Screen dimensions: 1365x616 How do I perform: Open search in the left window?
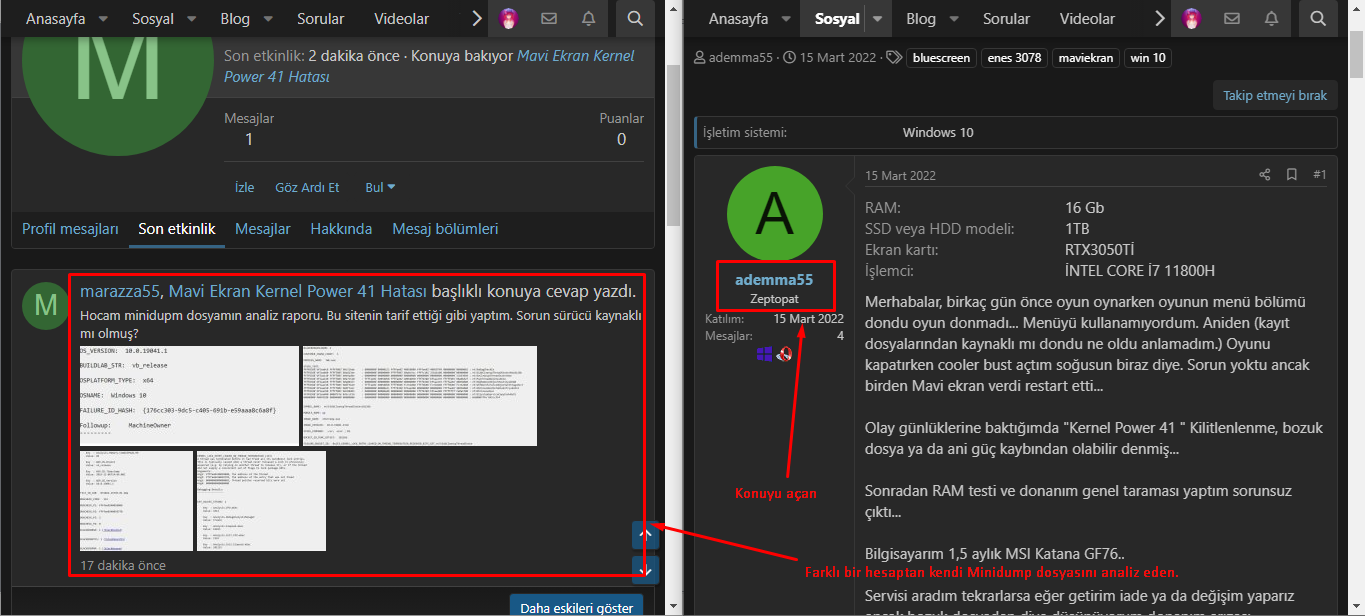(635, 18)
